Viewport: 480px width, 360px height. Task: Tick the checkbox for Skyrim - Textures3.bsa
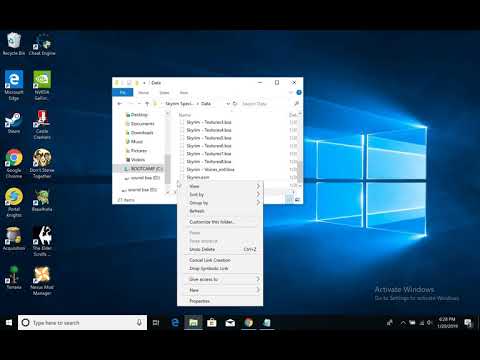[x=182, y=122]
